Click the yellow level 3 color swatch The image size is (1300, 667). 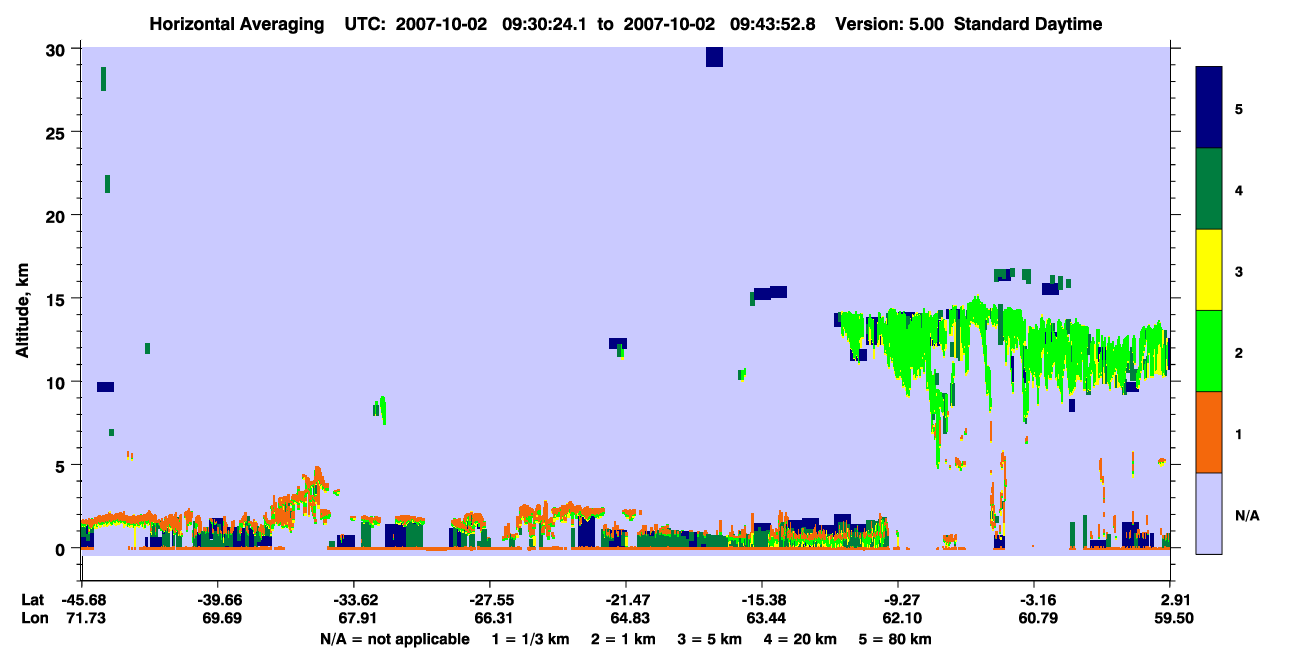coord(1209,270)
